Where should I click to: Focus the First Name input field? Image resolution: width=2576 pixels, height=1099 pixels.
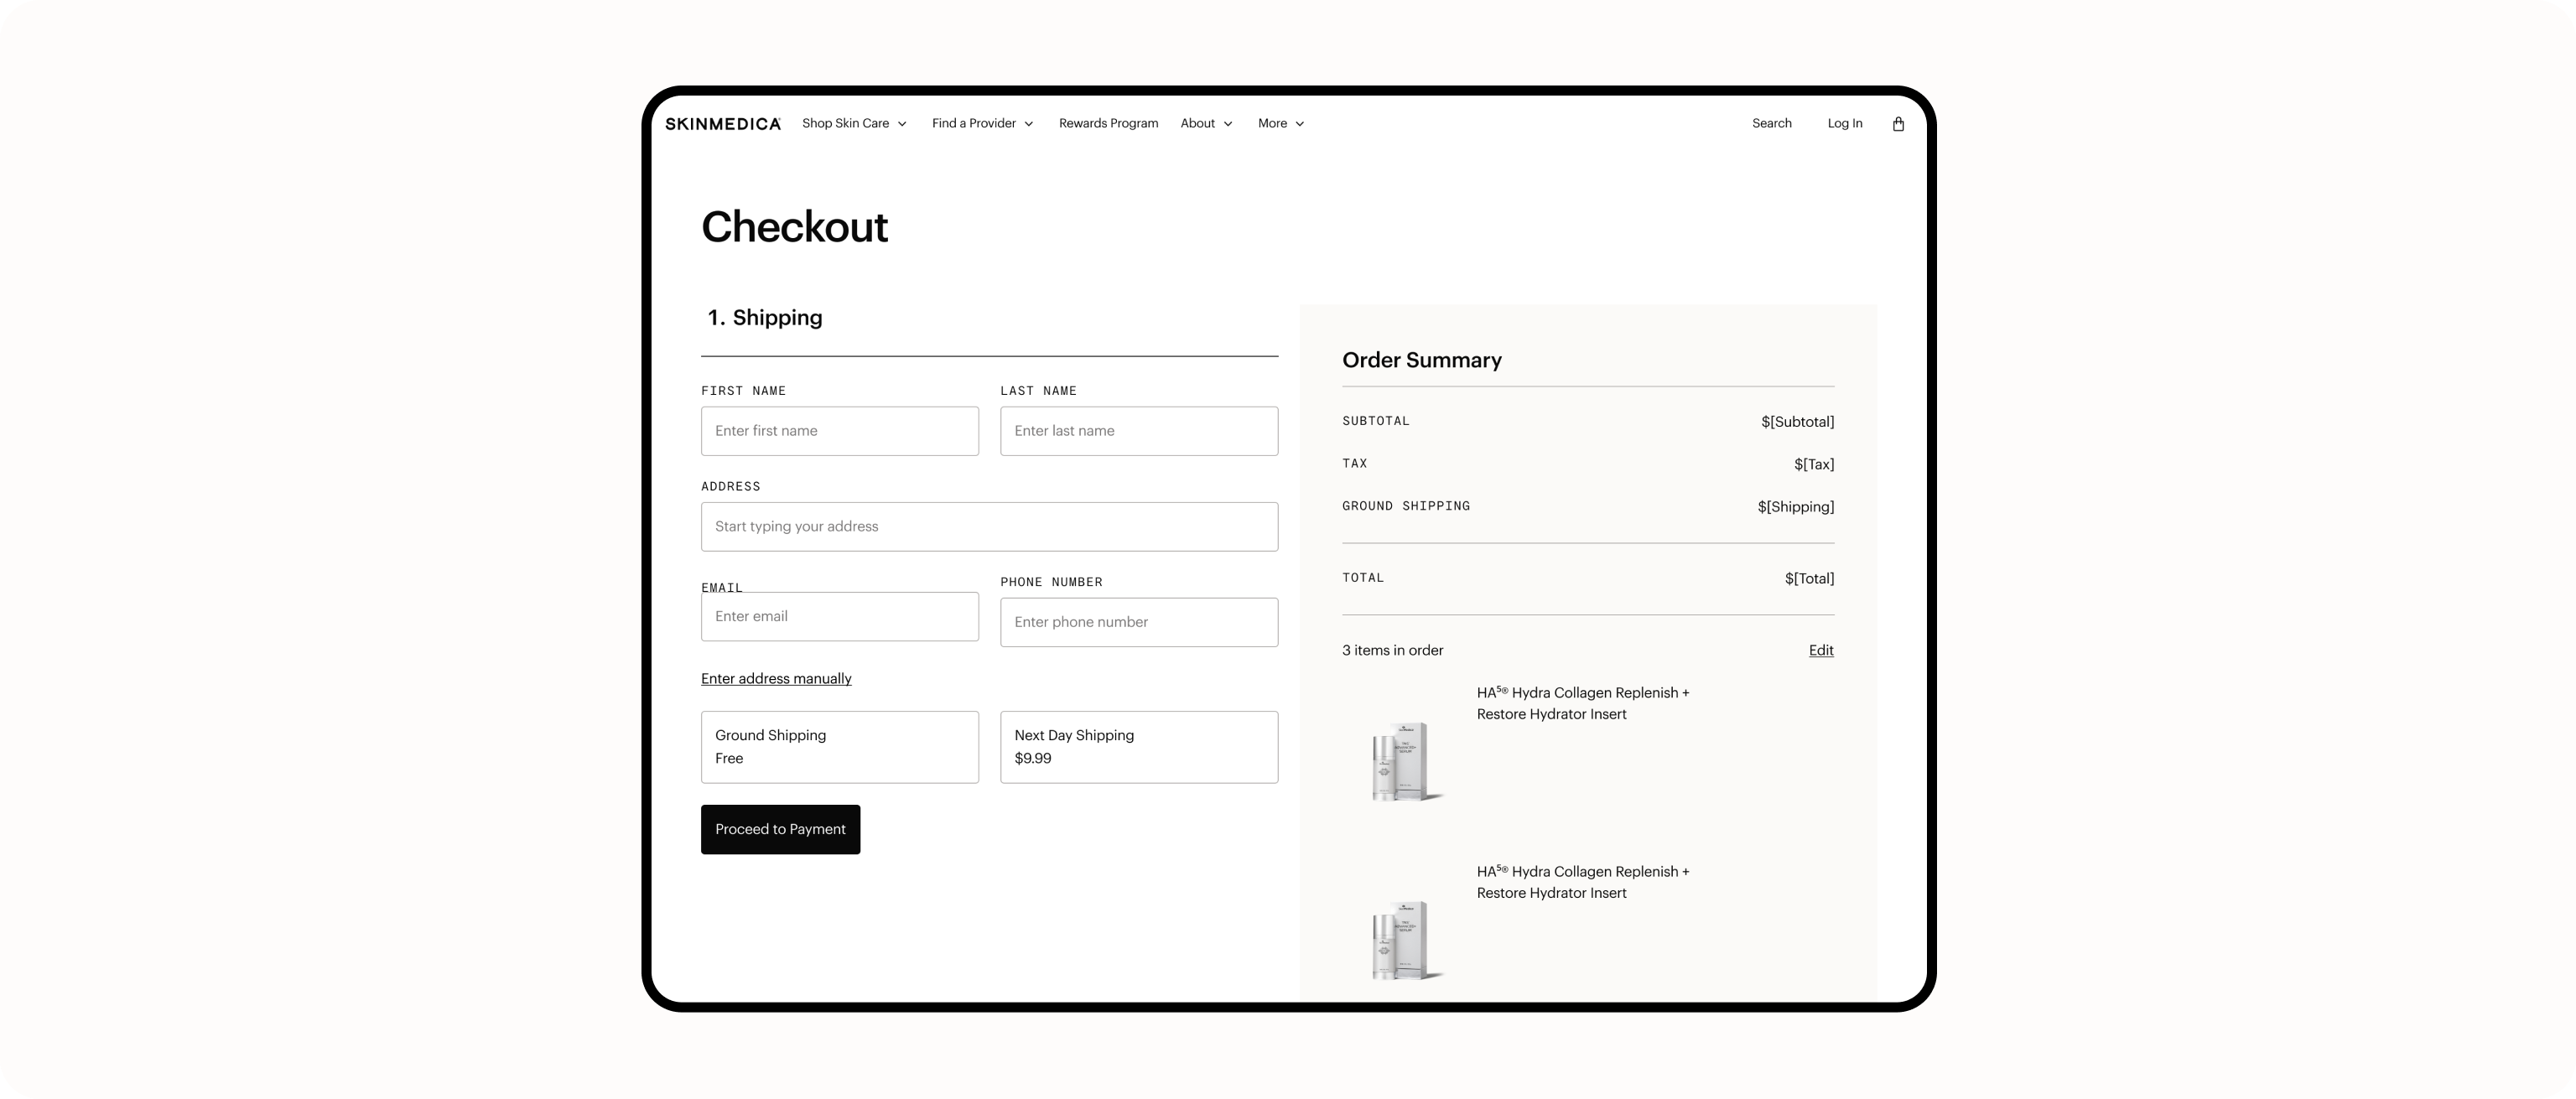coord(840,431)
